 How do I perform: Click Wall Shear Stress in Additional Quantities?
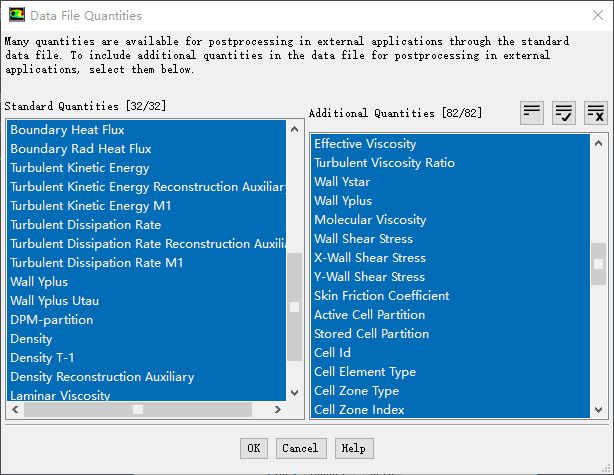click(x=363, y=239)
